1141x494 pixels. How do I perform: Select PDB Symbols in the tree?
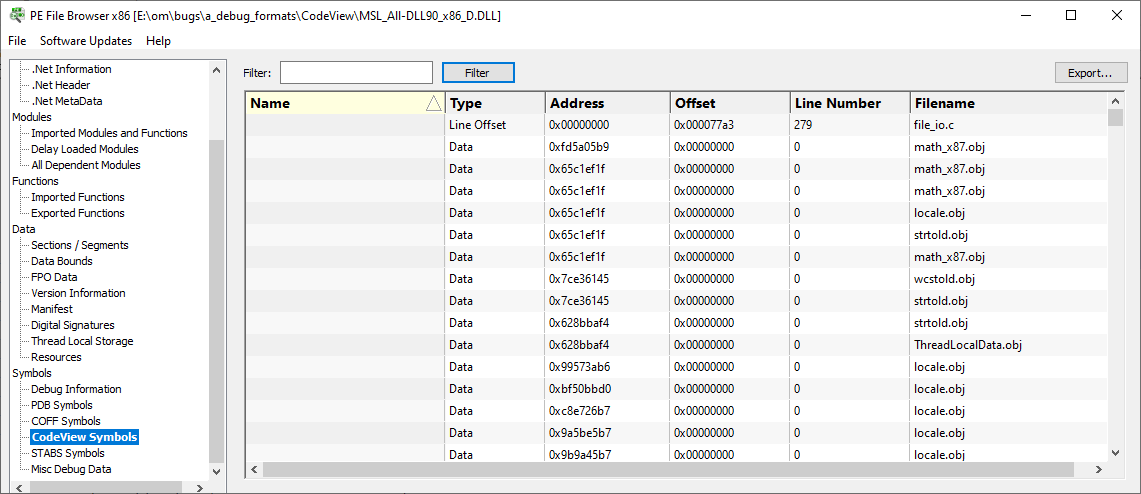(62, 405)
